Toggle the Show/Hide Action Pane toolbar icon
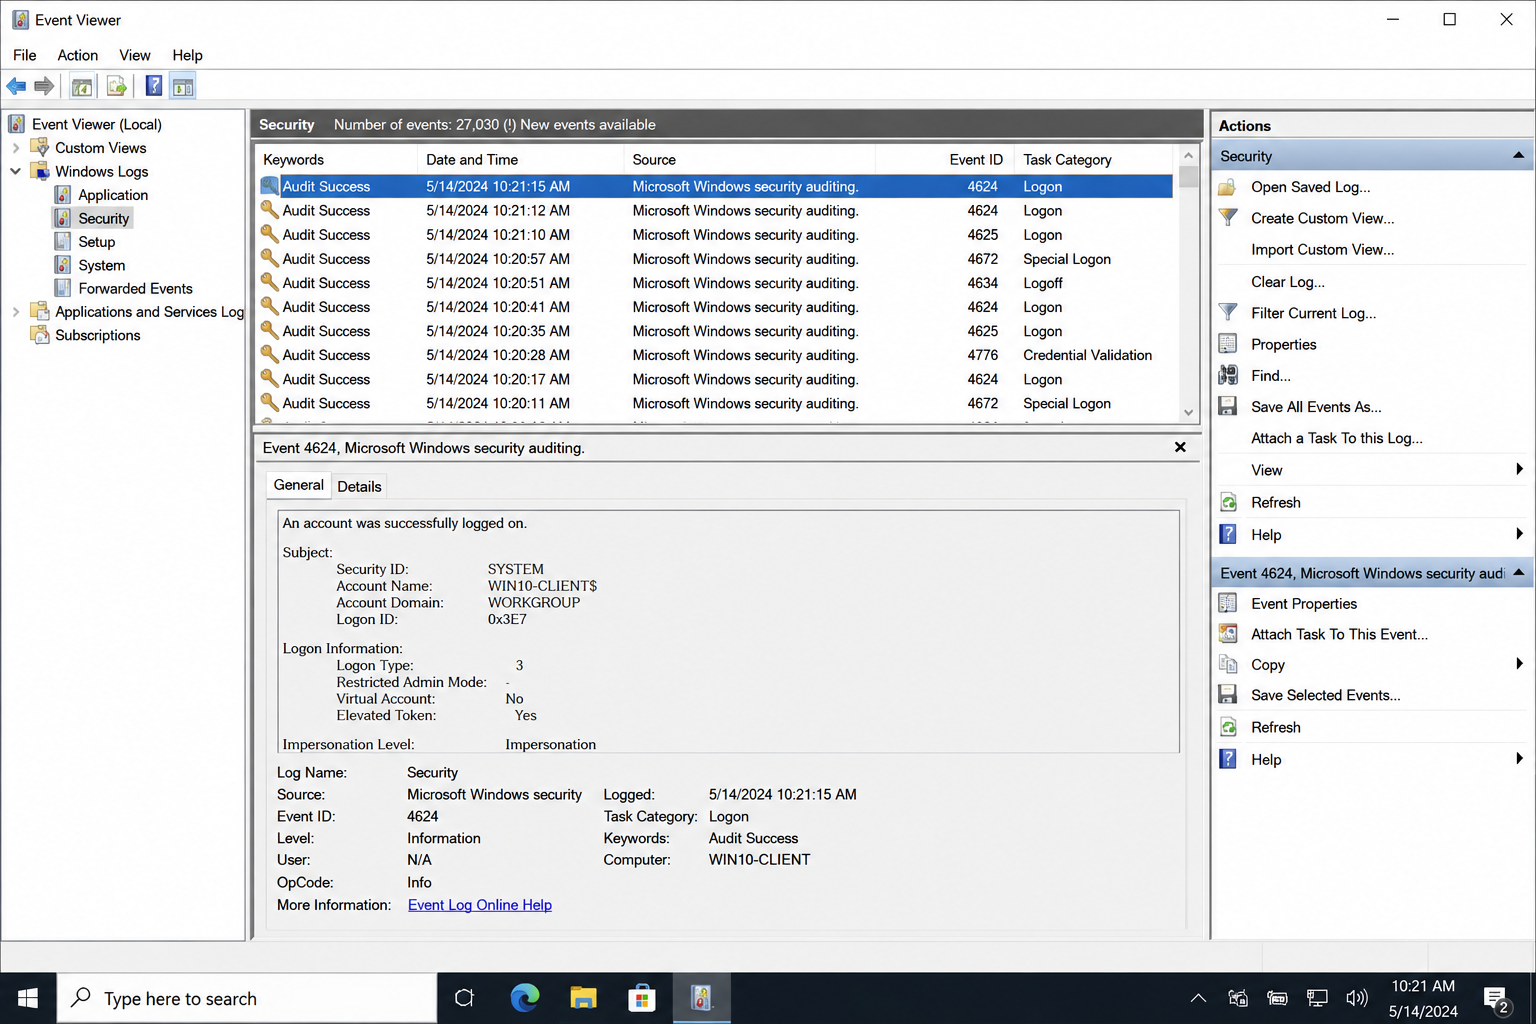This screenshot has width=1536, height=1024. coord(183,86)
